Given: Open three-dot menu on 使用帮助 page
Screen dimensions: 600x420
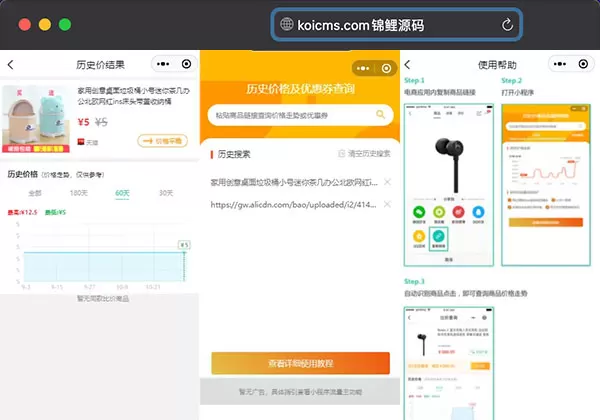Looking at the screenshot, I should [x=560, y=64].
